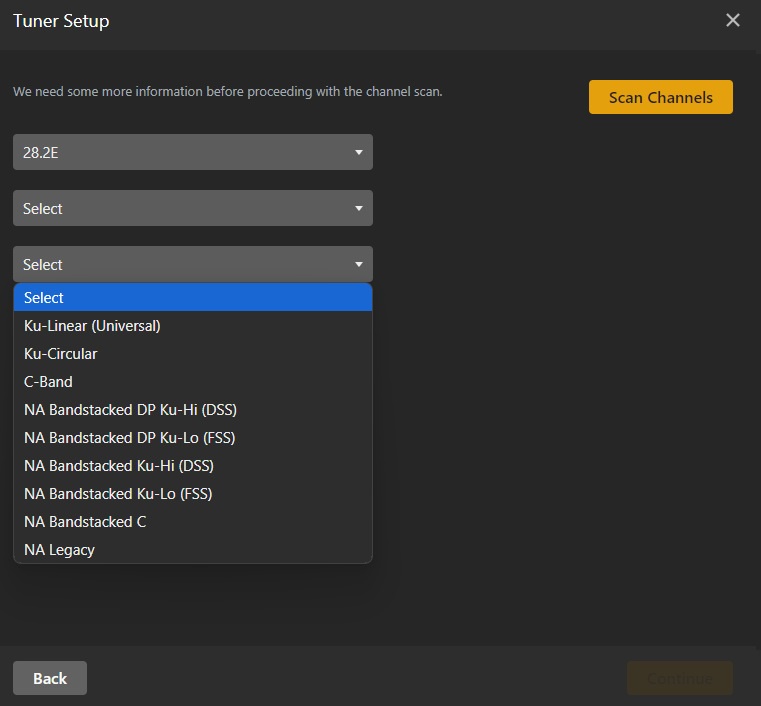Go back with the Back button
This screenshot has height=706, width=761.
tap(50, 678)
